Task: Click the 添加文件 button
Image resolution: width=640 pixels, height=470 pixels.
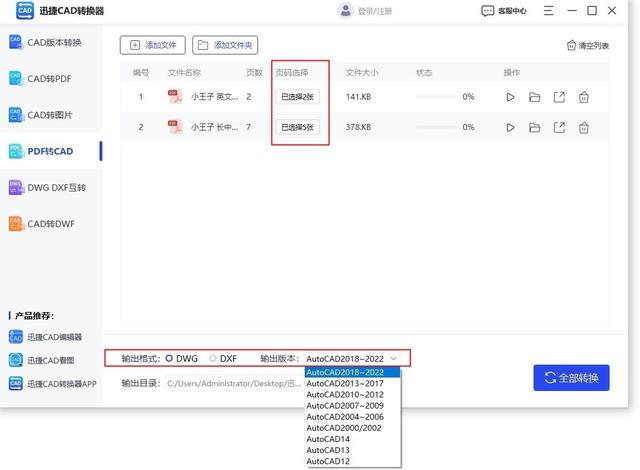Action: (x=153, y=45)
